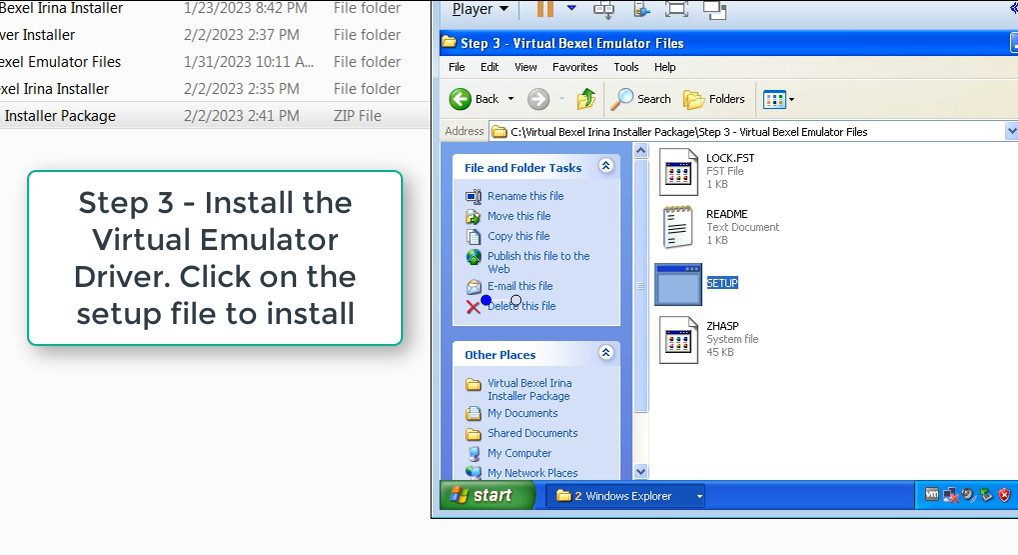The width and height of the screenshot is (1018, 555).
Task: Open the Back history dropdown arrow
Action: pyautogui.click(x=511, y=99)
